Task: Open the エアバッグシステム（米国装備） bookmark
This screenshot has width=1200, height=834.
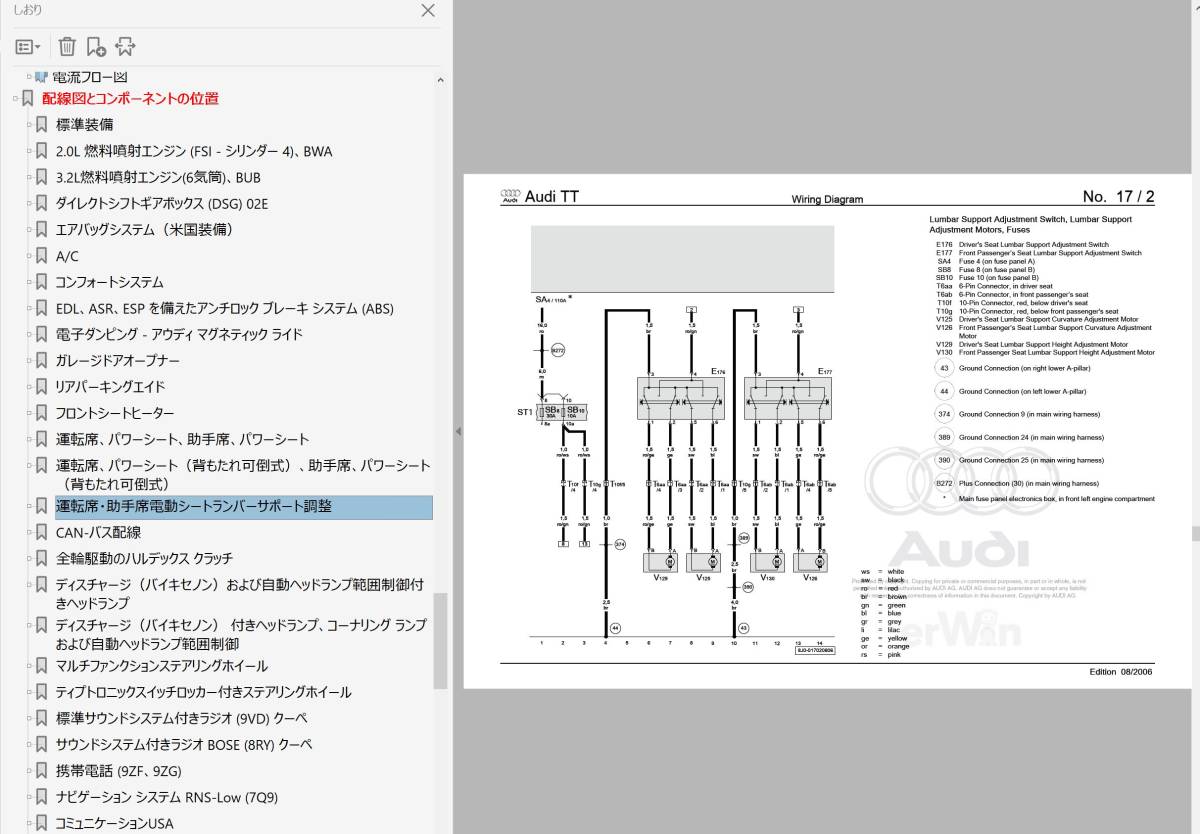Action: (x=145, y=229)
